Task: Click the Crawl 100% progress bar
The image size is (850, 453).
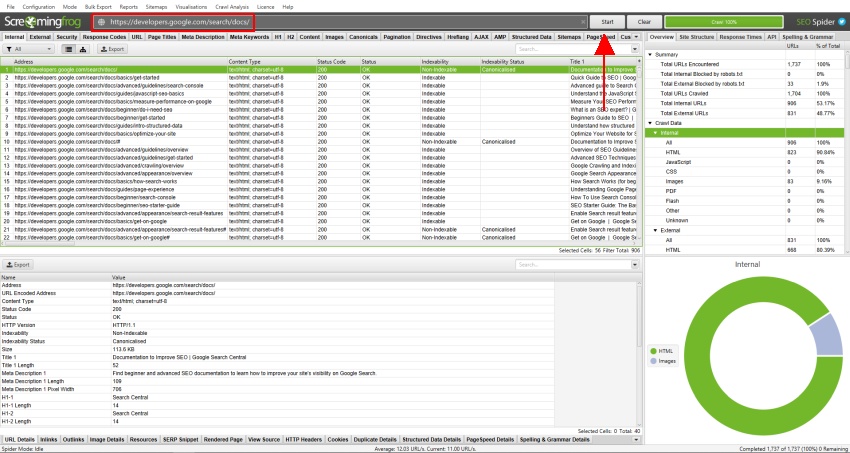Action: pyautogui.click(x=724, y=22)
